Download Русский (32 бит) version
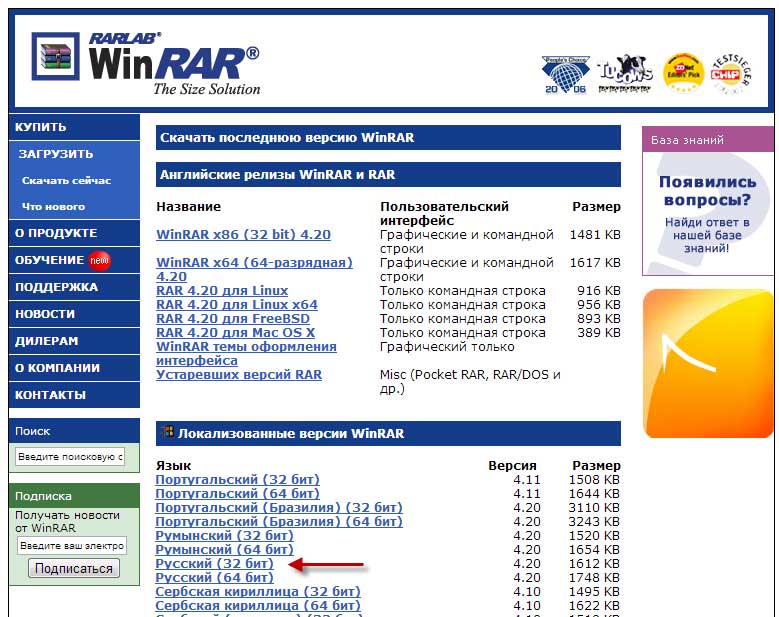This screenshot has width=779, height=617. point(215,563)
